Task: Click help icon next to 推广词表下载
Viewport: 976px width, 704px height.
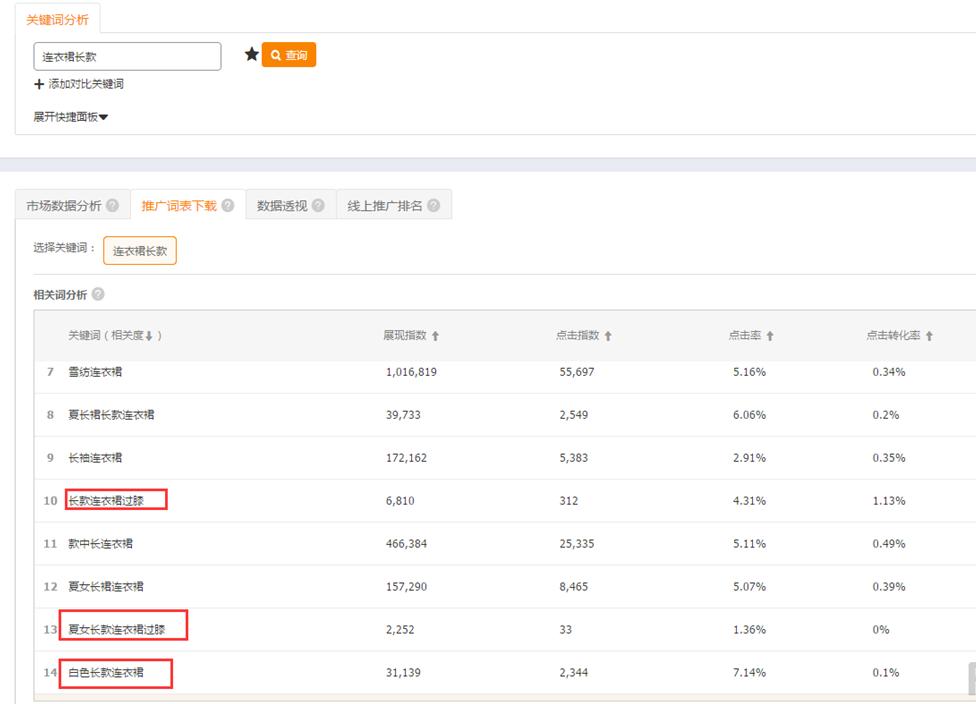Action: click(228, 206)
